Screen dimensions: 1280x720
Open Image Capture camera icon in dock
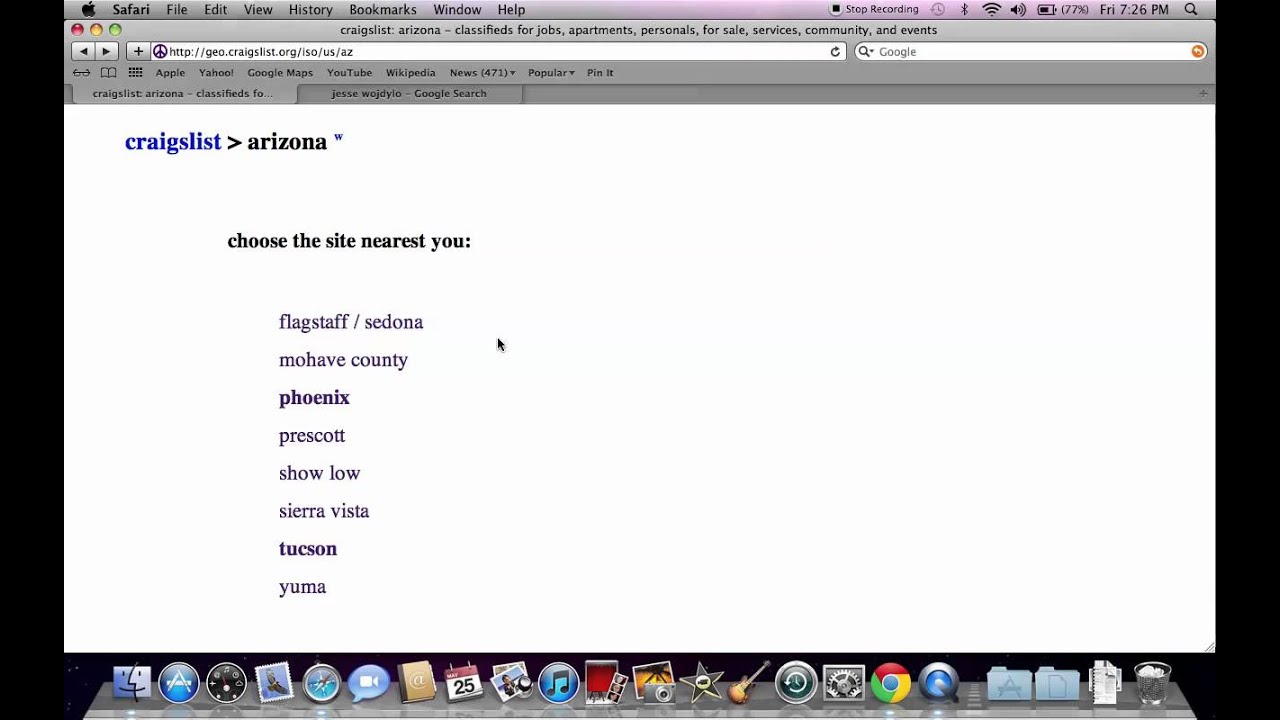[653, 683]
